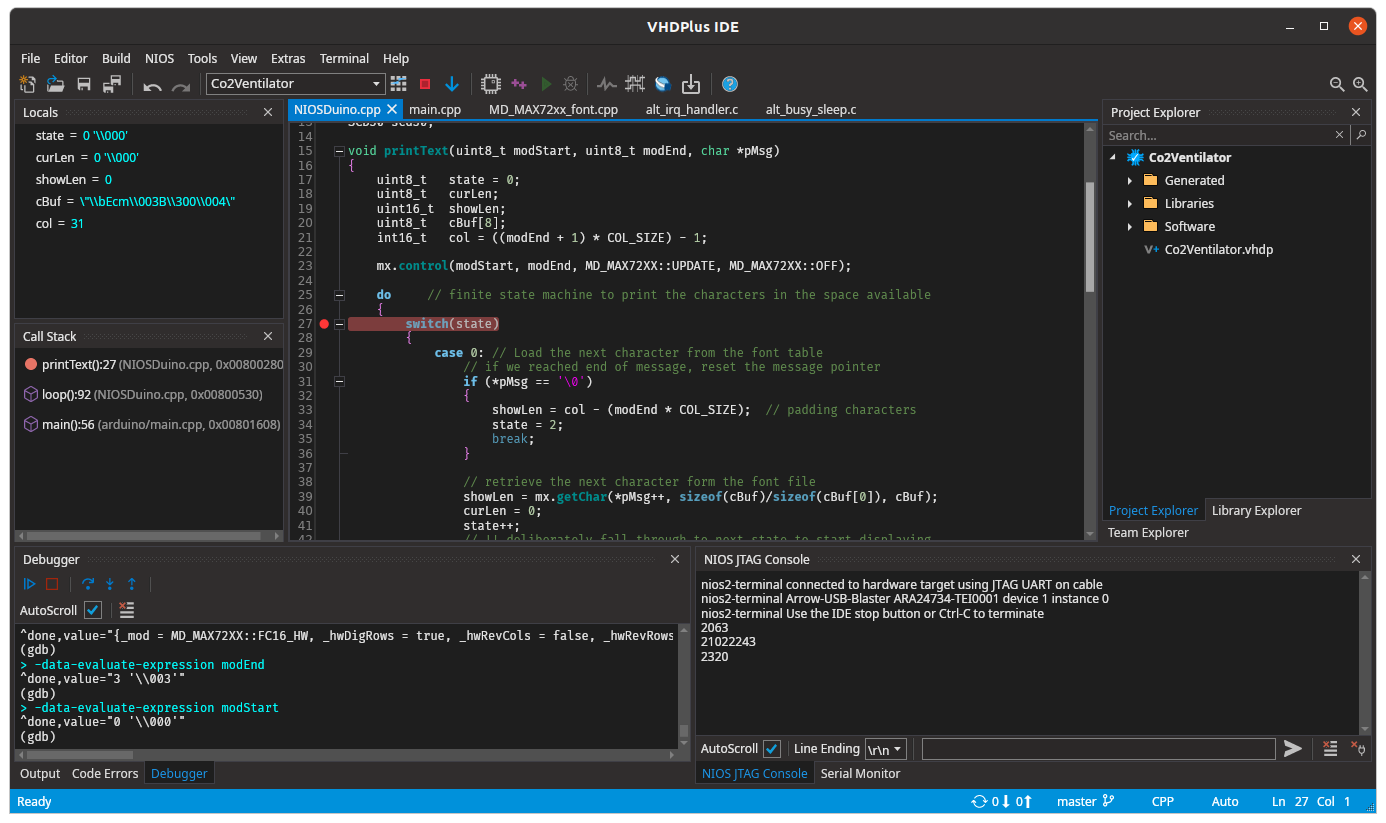Open help with the blue question mark icon
The height and width of the screenshot is (823, 1386).
click(730, 84)
